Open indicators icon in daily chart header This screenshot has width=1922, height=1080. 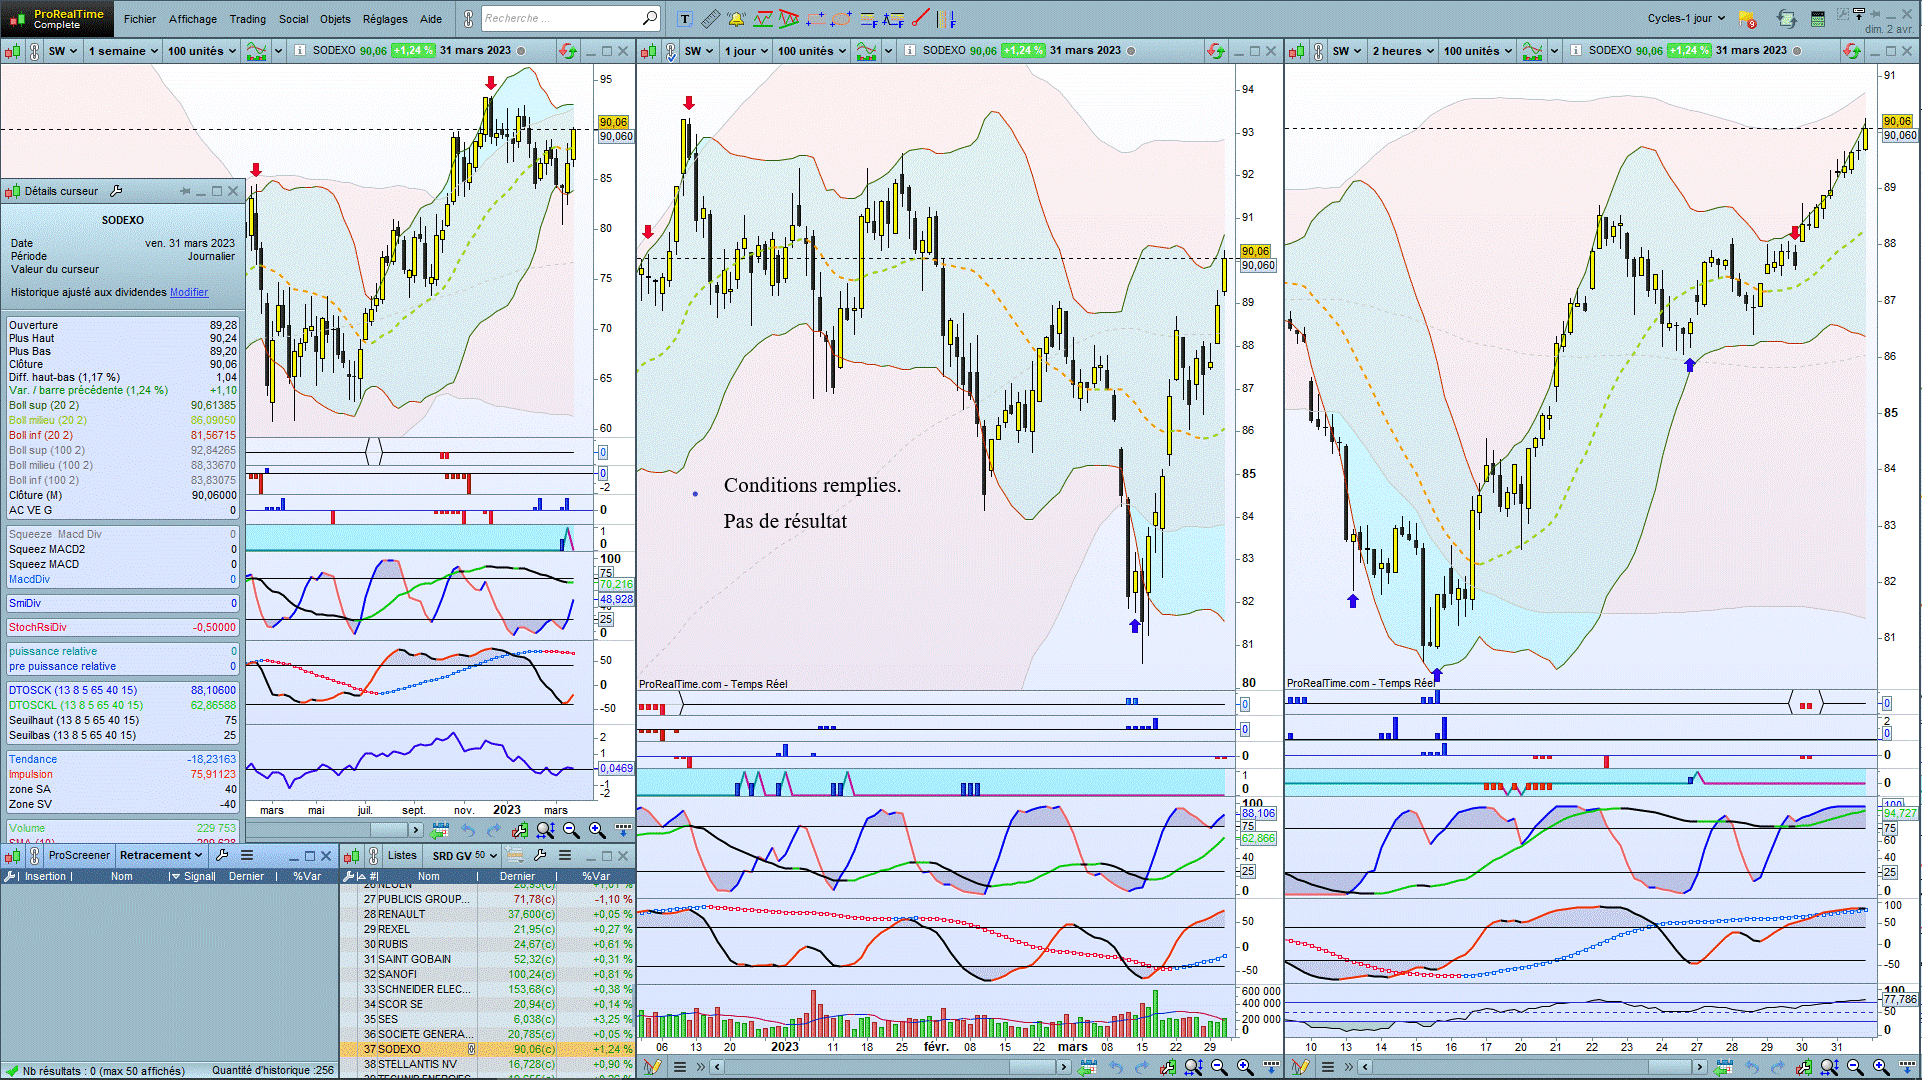(866, 51)
